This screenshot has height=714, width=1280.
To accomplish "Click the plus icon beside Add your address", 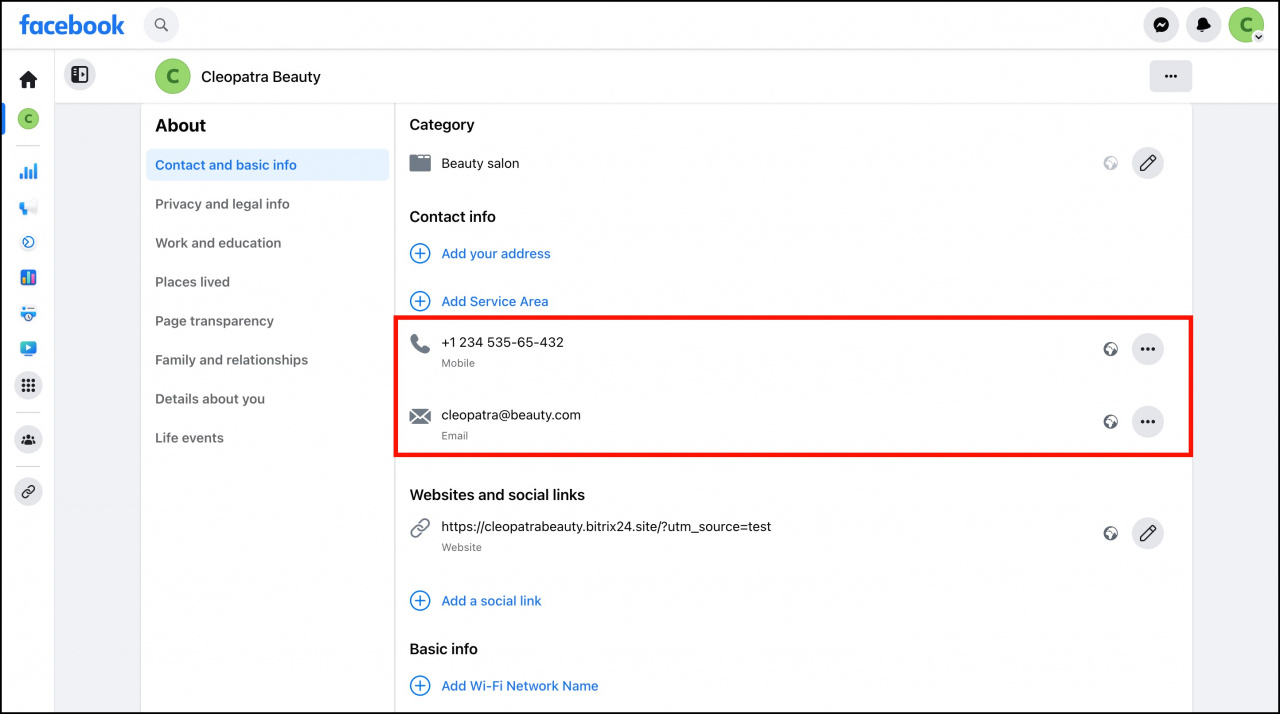I will (420, 253).
